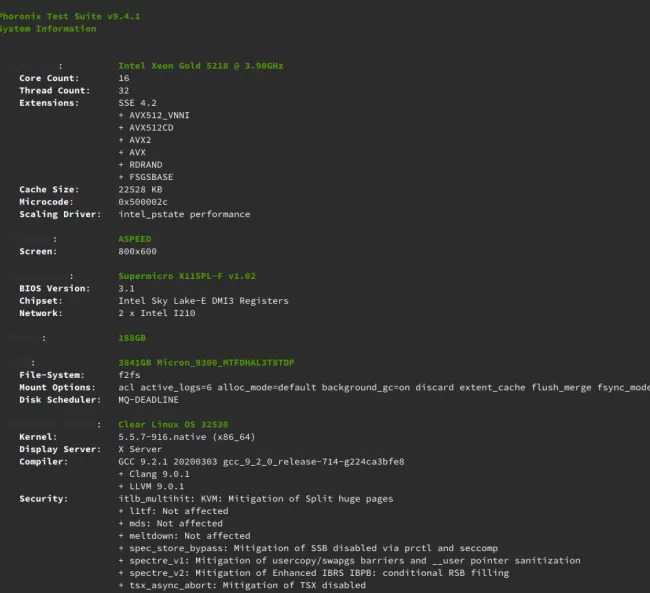
Task: Click 'Intel Sky Lake-E DMI3 Registers' chipset value
Action: pyautogui.click(x=203, y=301)
